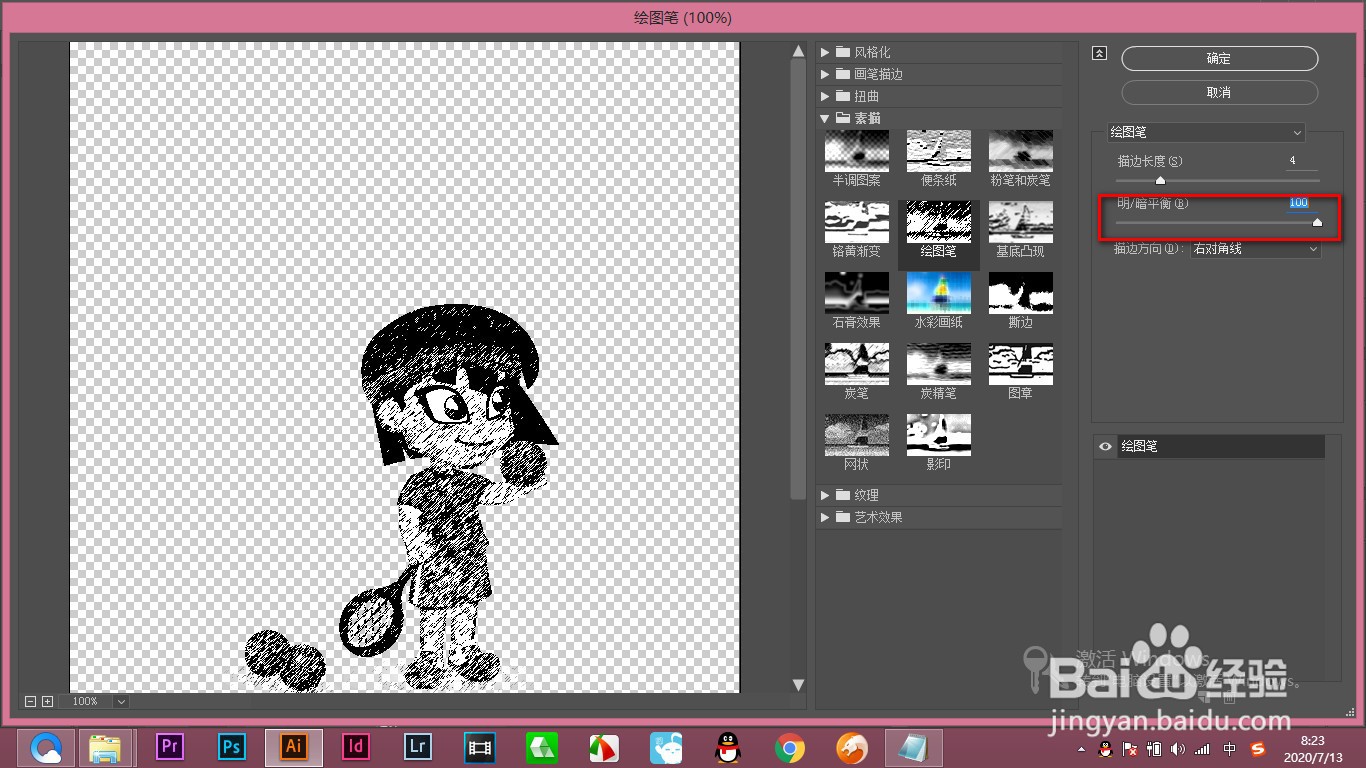
Task: Open the filmstrip video app in taskbar
Action: (480, 746)
